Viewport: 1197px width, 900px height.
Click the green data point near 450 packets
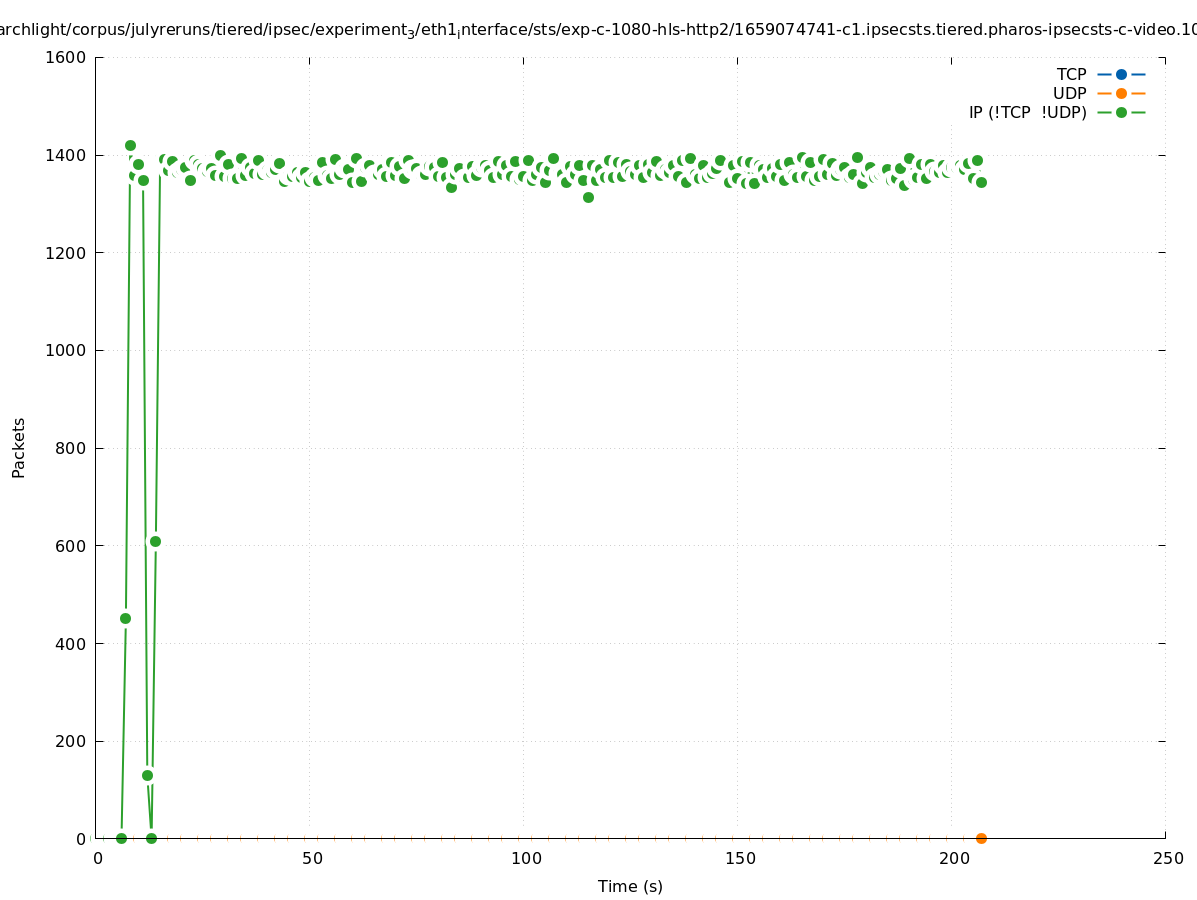click(125, 618)
